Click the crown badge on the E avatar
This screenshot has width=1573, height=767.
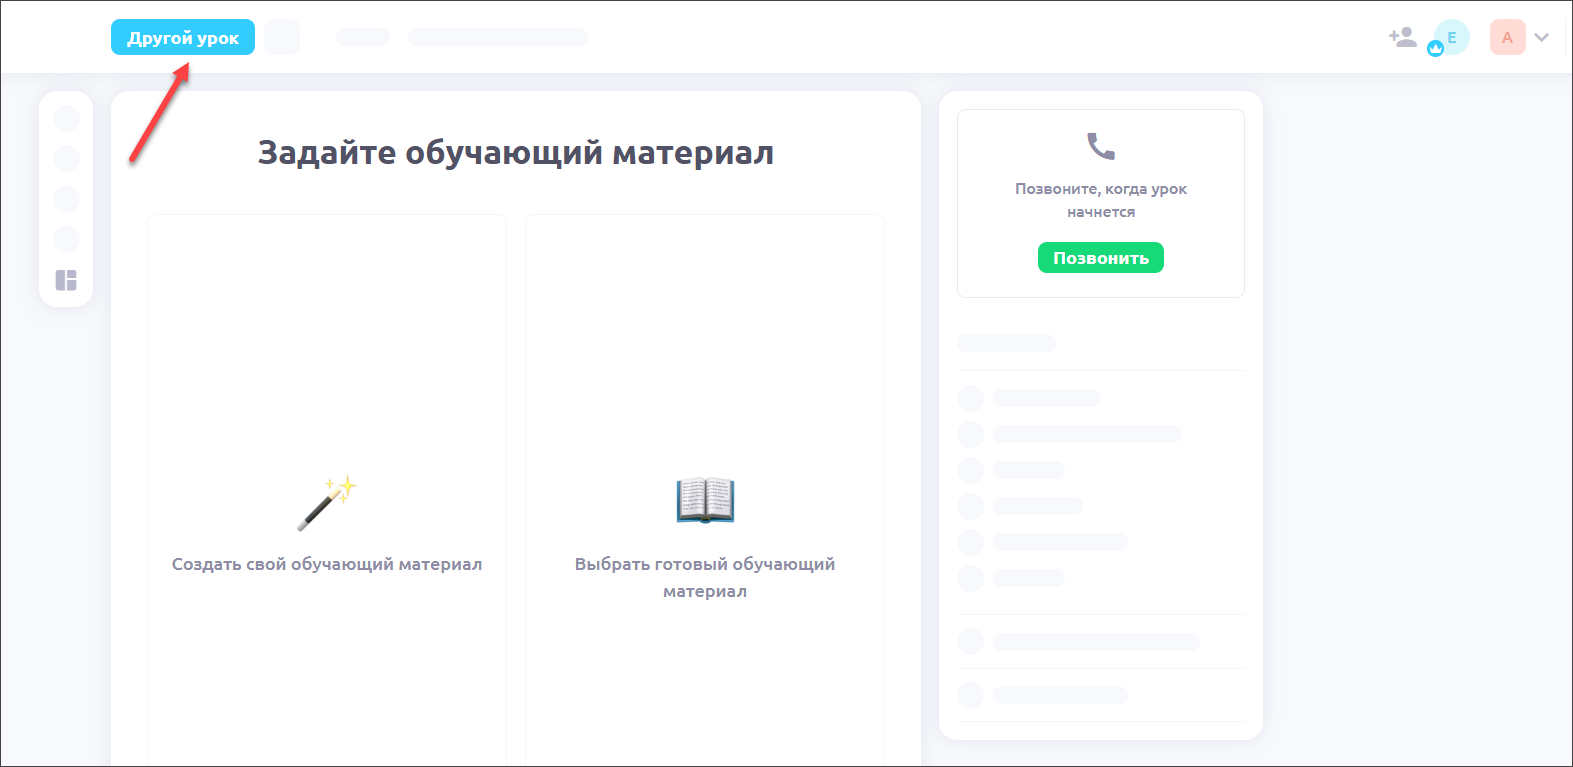point(1436,49)
